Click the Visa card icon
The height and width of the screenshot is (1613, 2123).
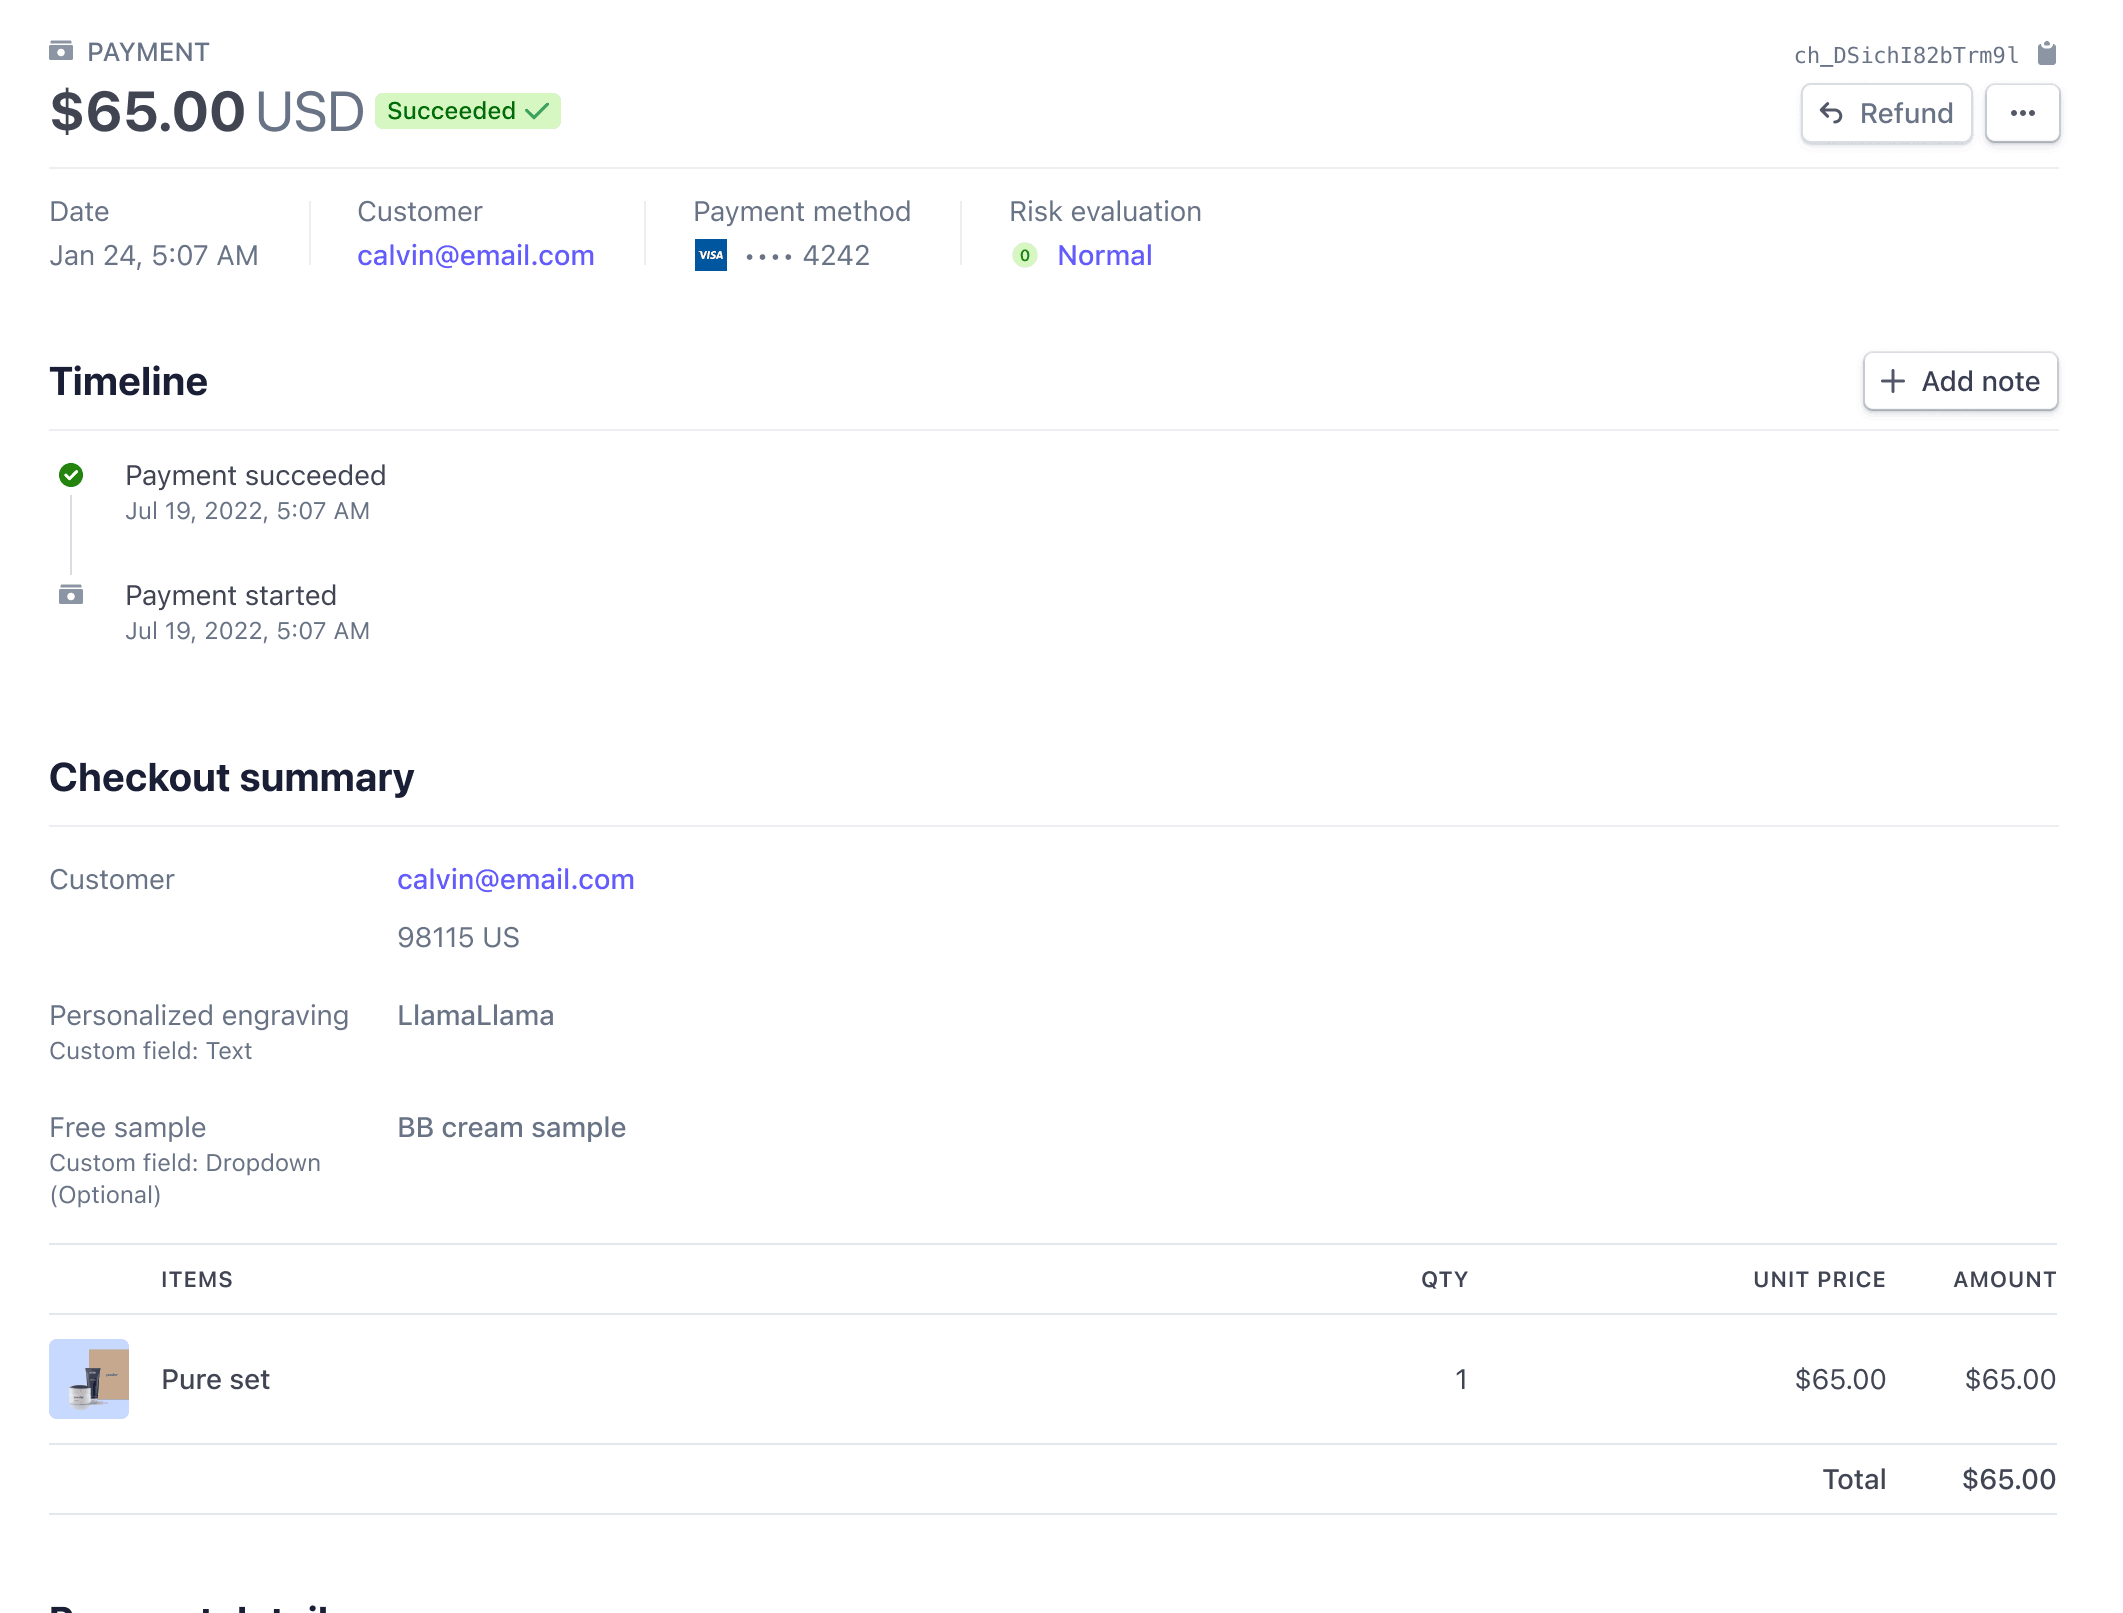point(710,255)
